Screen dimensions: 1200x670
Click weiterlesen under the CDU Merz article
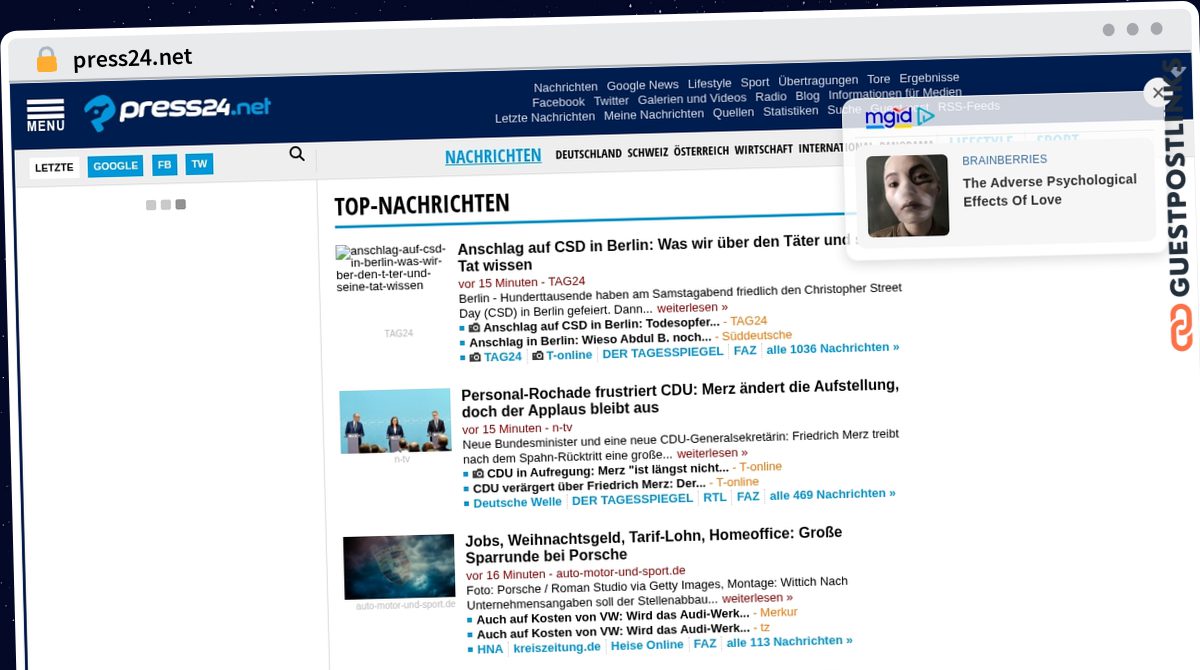[x=712, y=453]
